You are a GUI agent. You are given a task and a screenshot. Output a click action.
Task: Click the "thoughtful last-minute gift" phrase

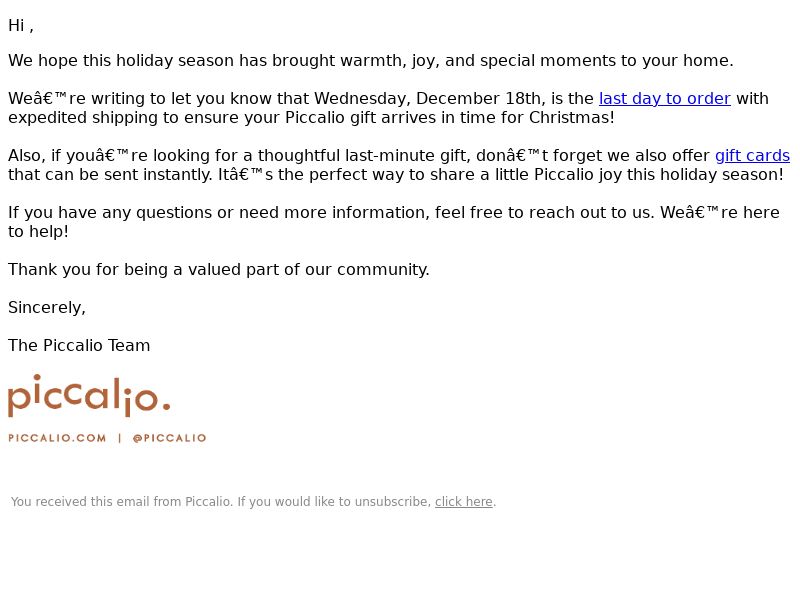tap(363, 156)
